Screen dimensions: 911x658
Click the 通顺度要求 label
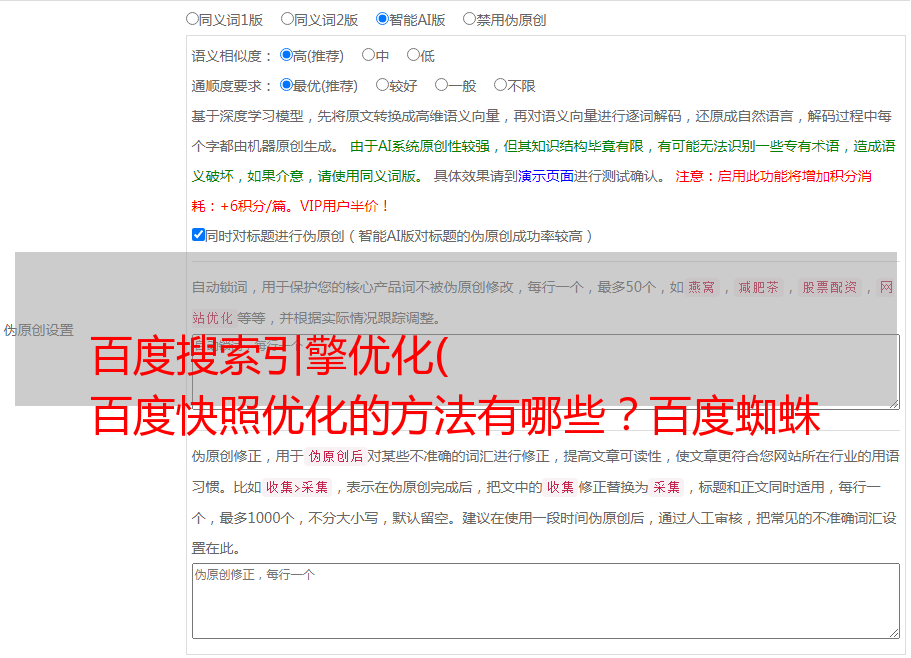tap(232, 86)
